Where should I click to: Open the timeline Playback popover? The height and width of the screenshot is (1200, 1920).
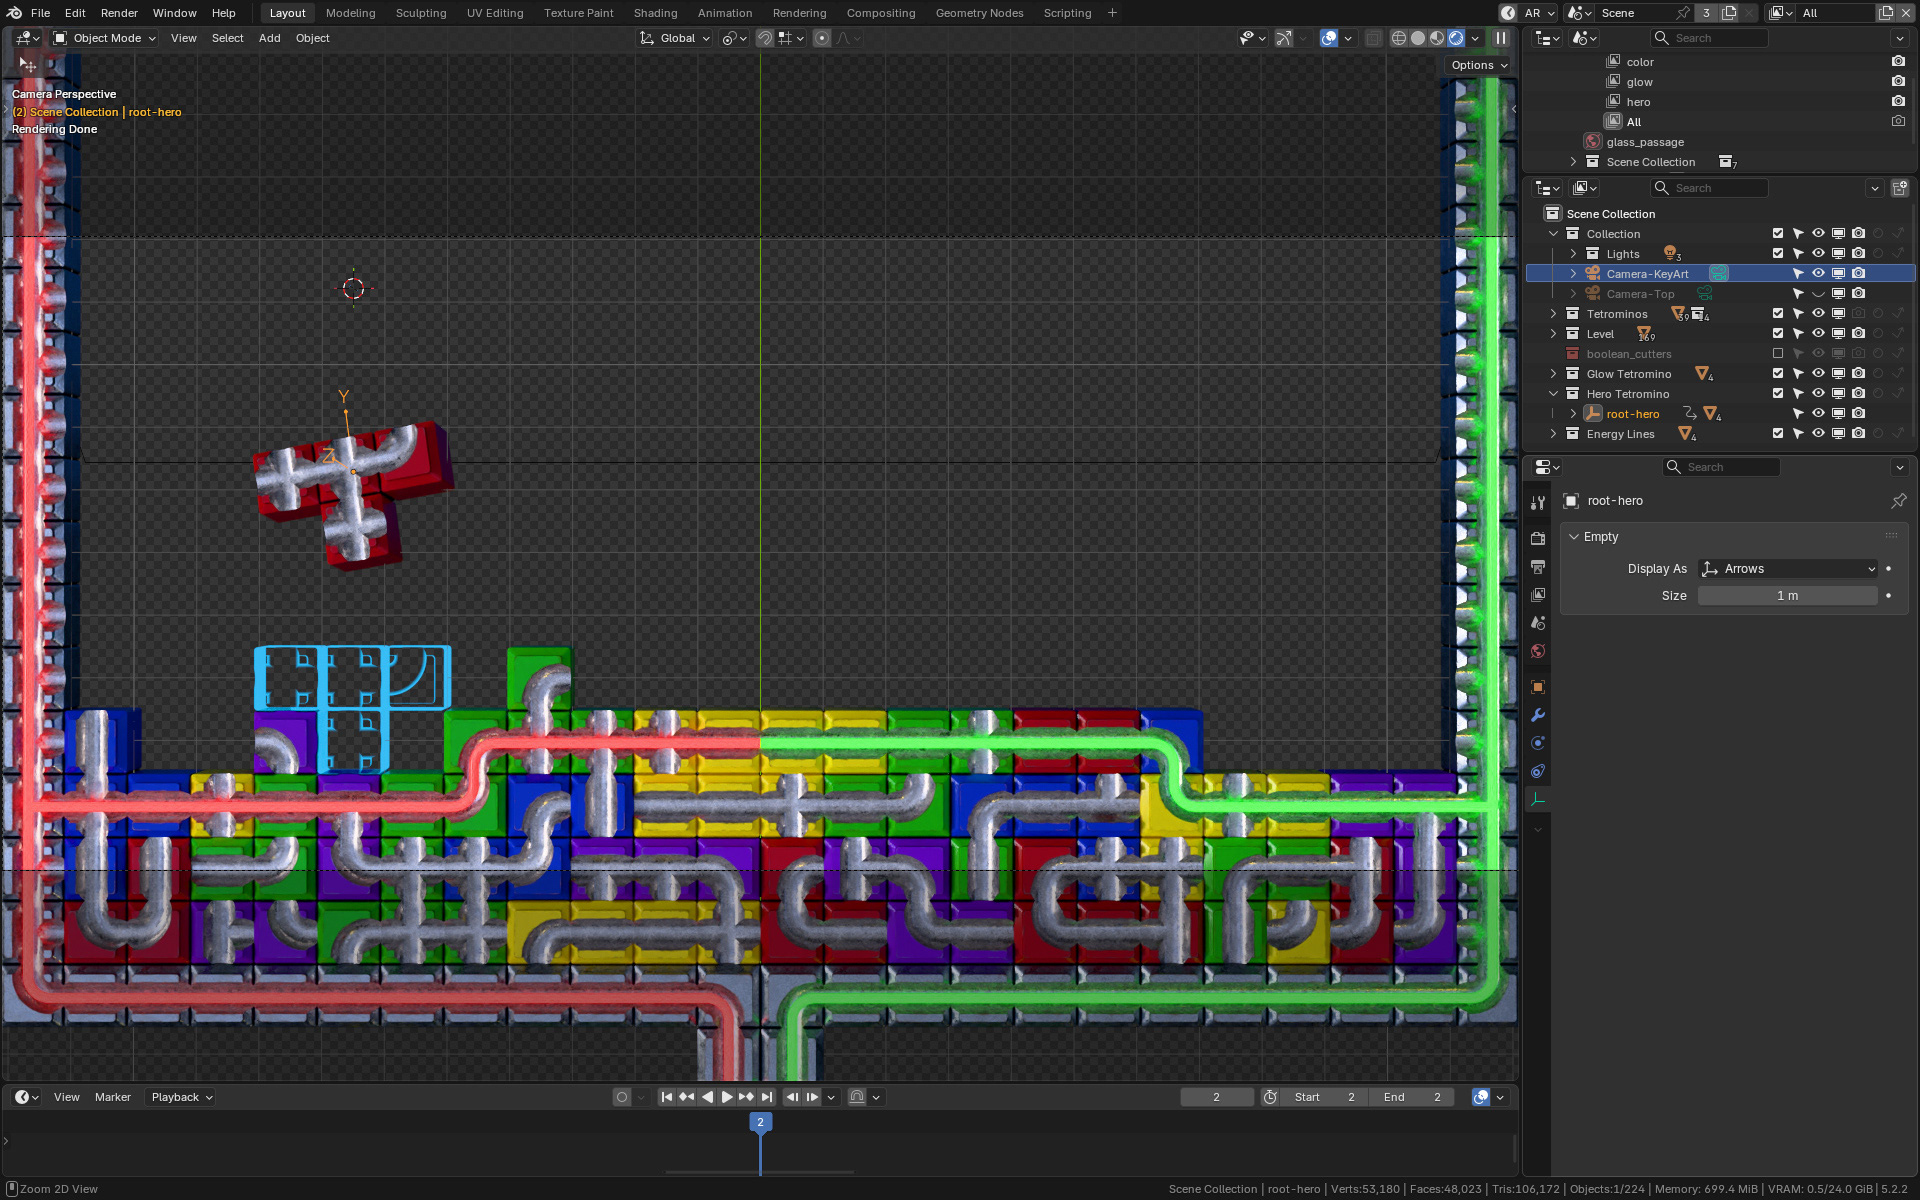coord(181,1097)
